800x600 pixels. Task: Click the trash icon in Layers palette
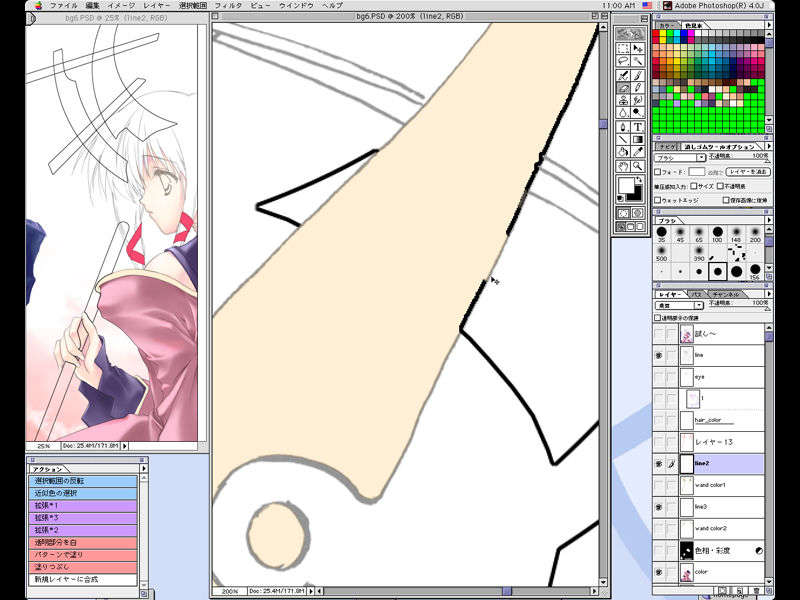tap(756, 590)
